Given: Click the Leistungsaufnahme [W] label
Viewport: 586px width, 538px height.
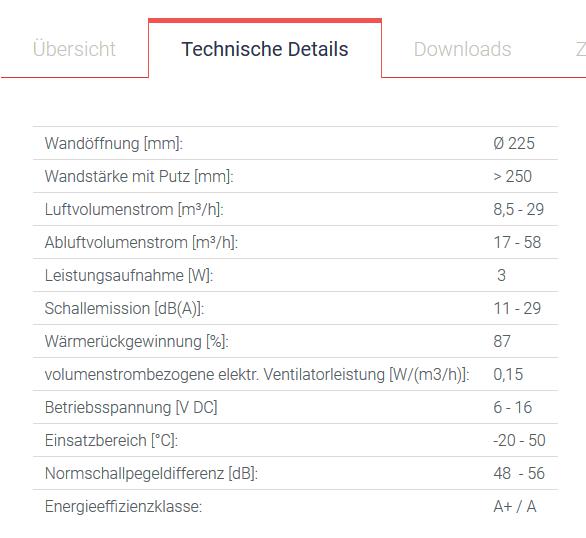Looking at the screenshot, I should click(x=129, y=275).
